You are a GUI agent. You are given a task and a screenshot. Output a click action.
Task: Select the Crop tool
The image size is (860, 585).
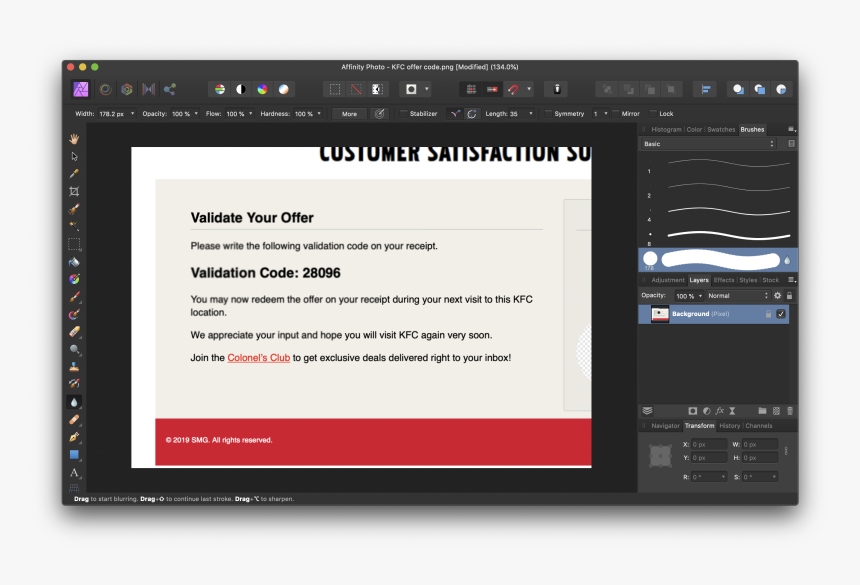click(x=74, y=191)
